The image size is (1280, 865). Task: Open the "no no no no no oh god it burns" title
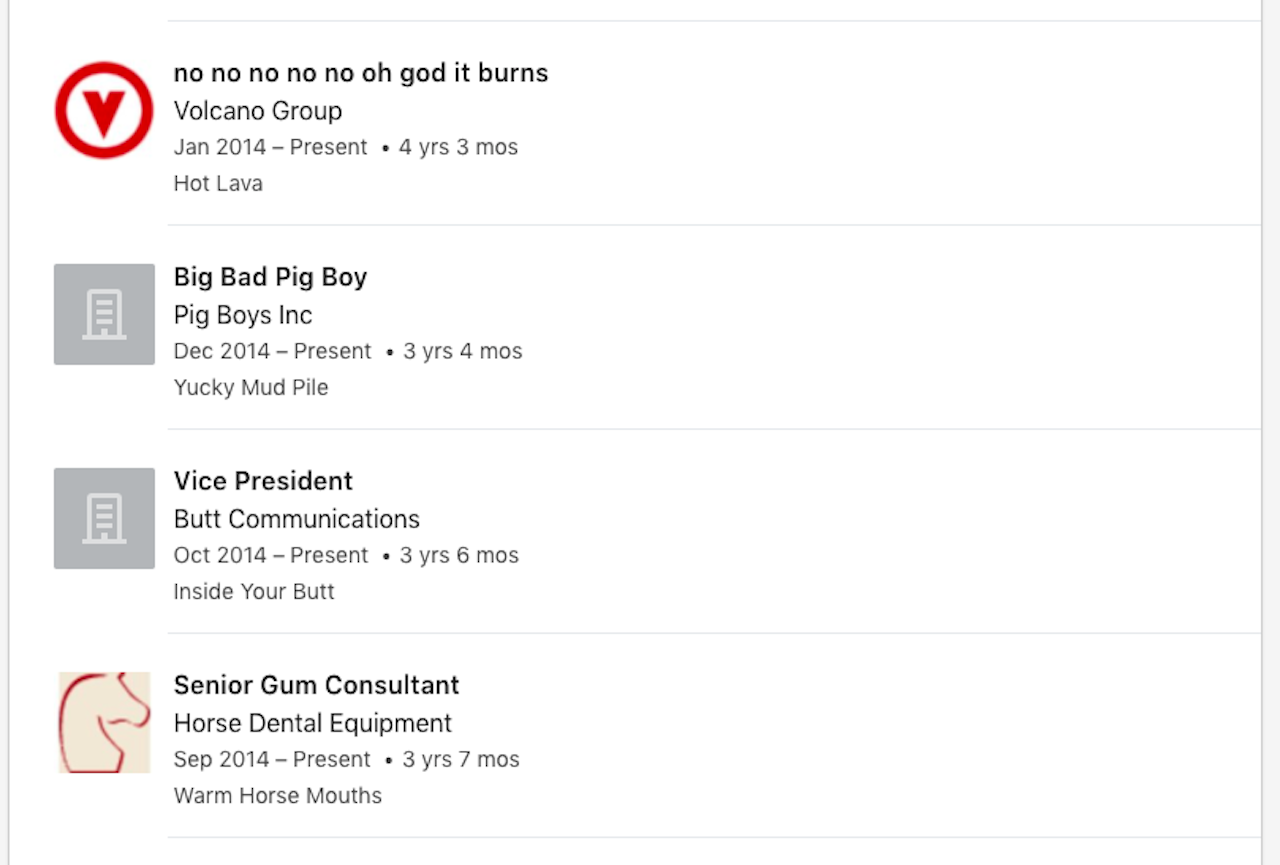360,73
